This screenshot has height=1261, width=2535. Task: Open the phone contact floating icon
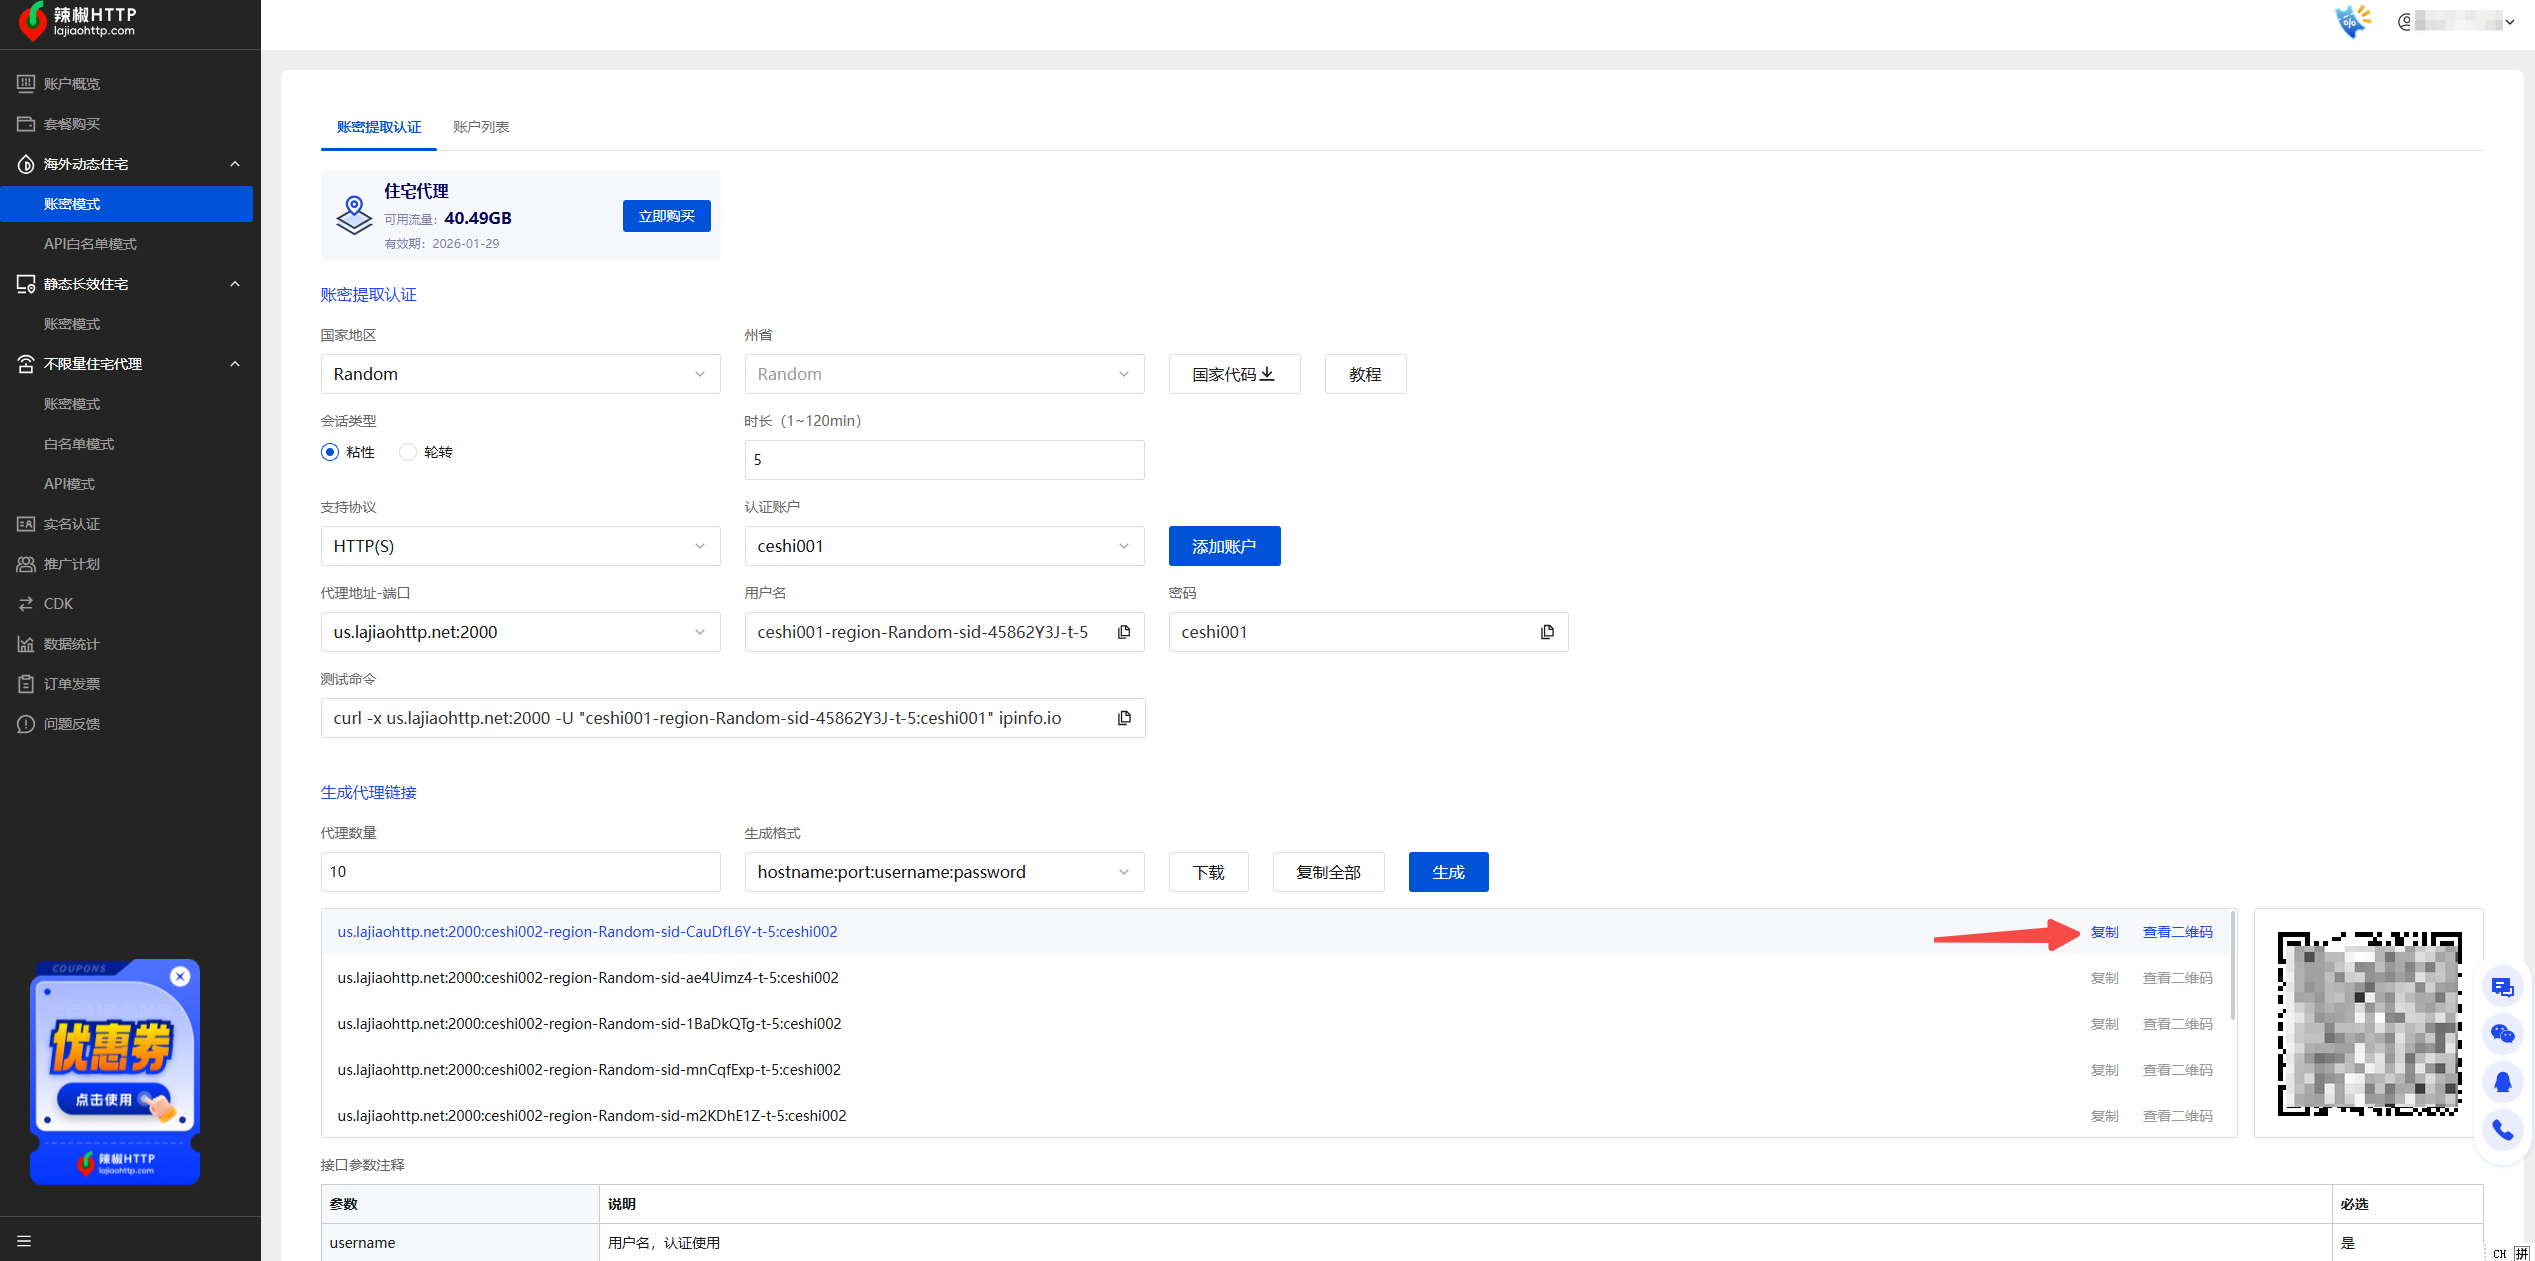pos(2502,1130)
